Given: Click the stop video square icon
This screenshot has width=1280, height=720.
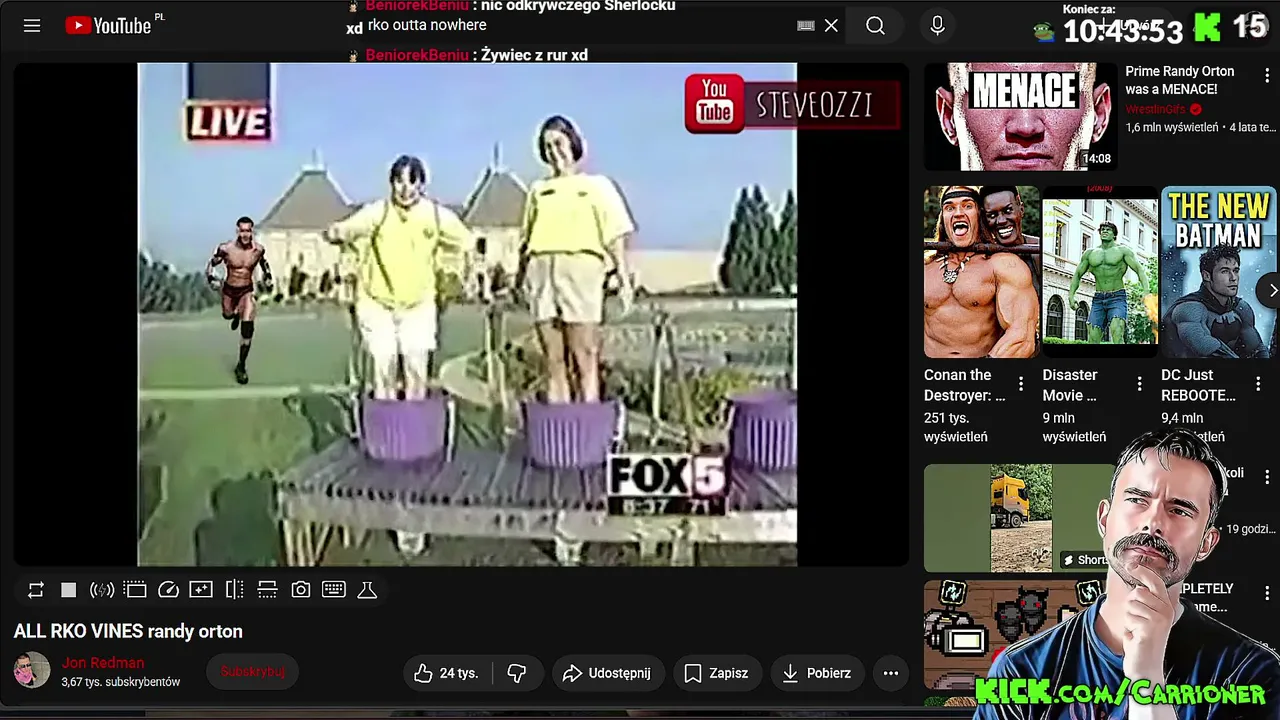Looking at the screenshot, I should coord(69,590).
